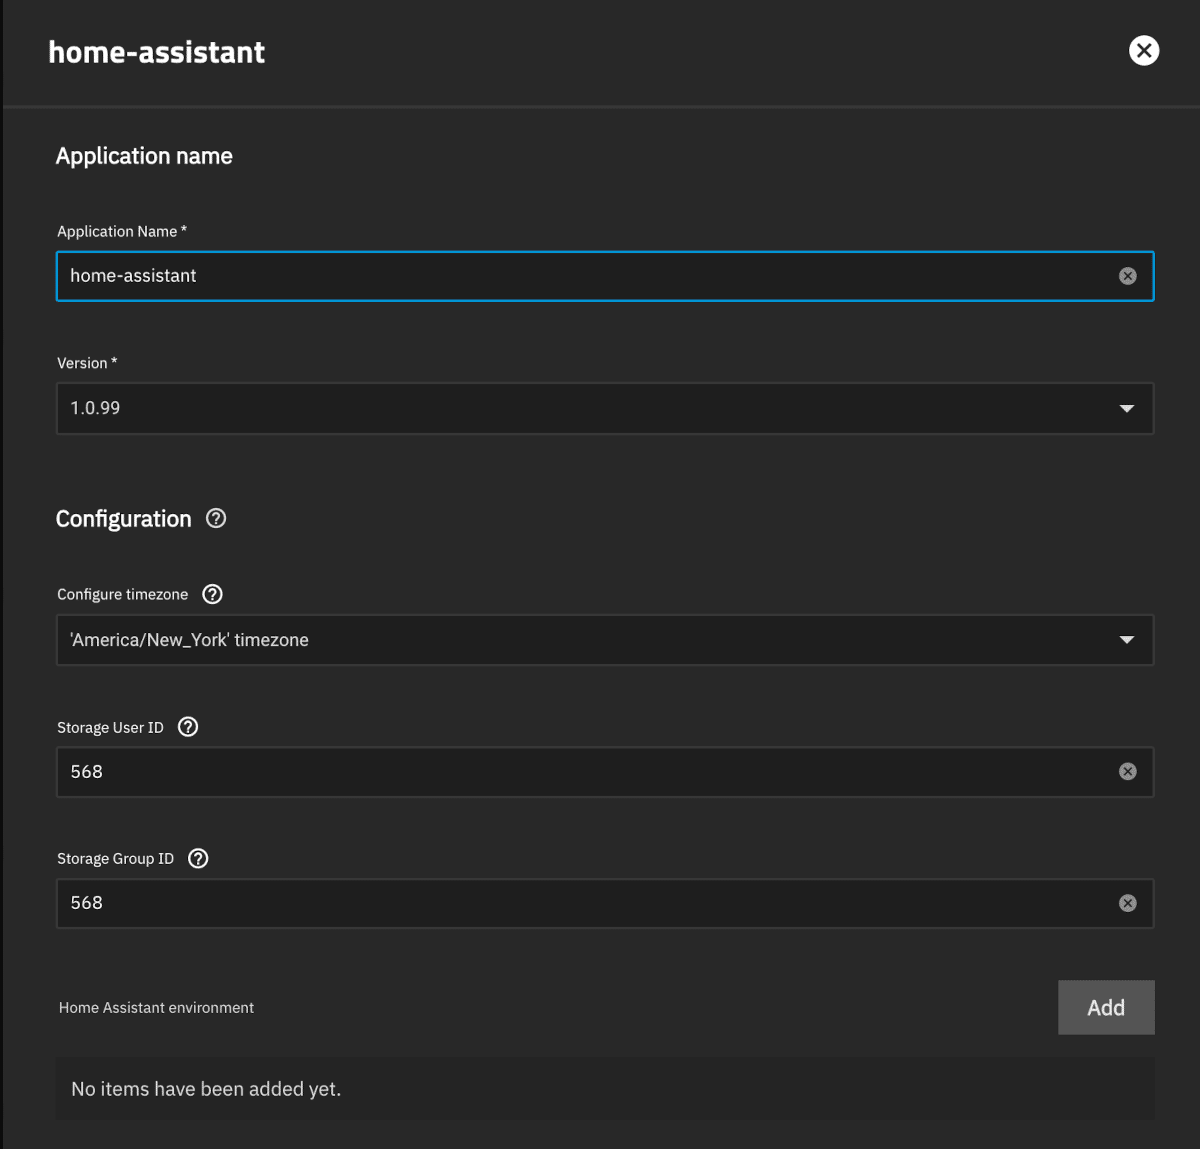Show help for Configuration section
The width and height of the screenshot is (1200, 1149).
tap(216, 518)
